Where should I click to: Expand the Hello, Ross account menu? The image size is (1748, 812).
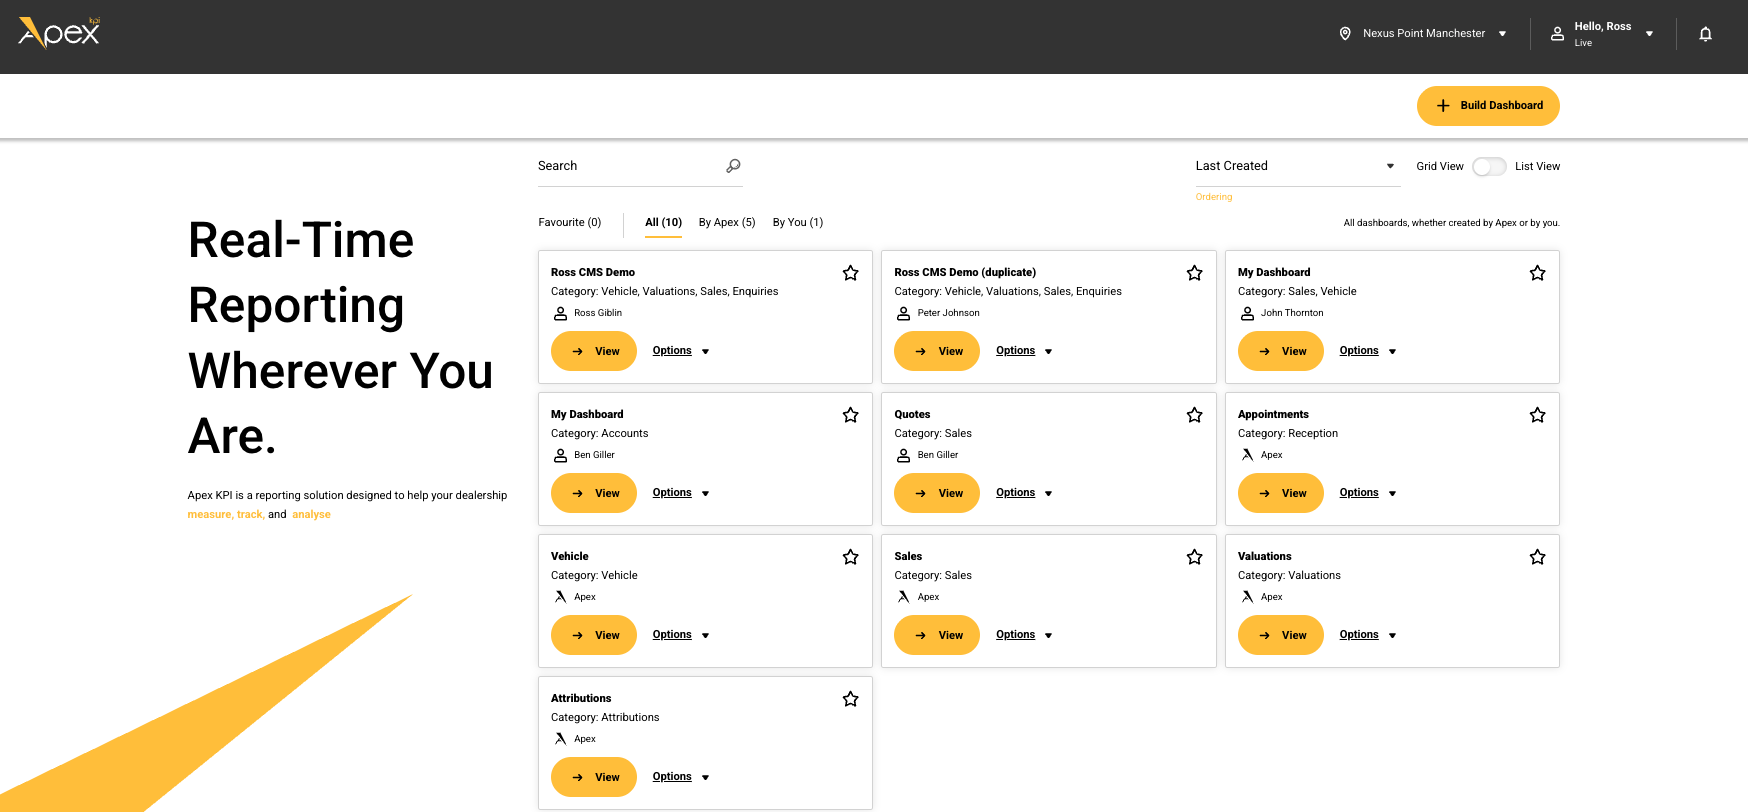(1602, 34)
